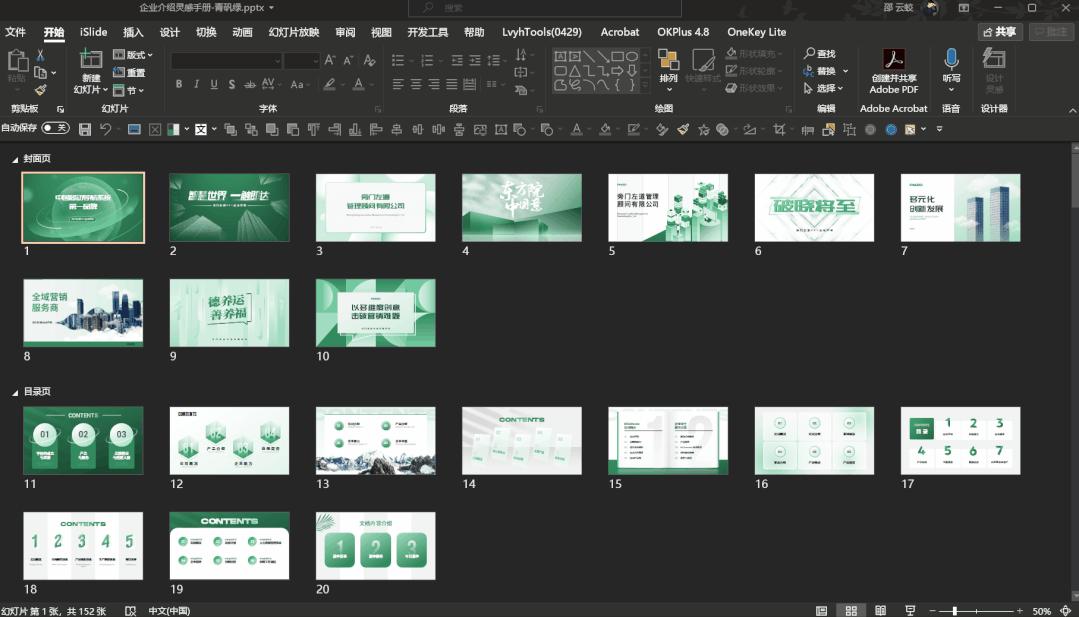The height and width of the screenshot is (617, 1079).
Task: Click the Format Painter brush icon
Action: (x=41, y=90)
